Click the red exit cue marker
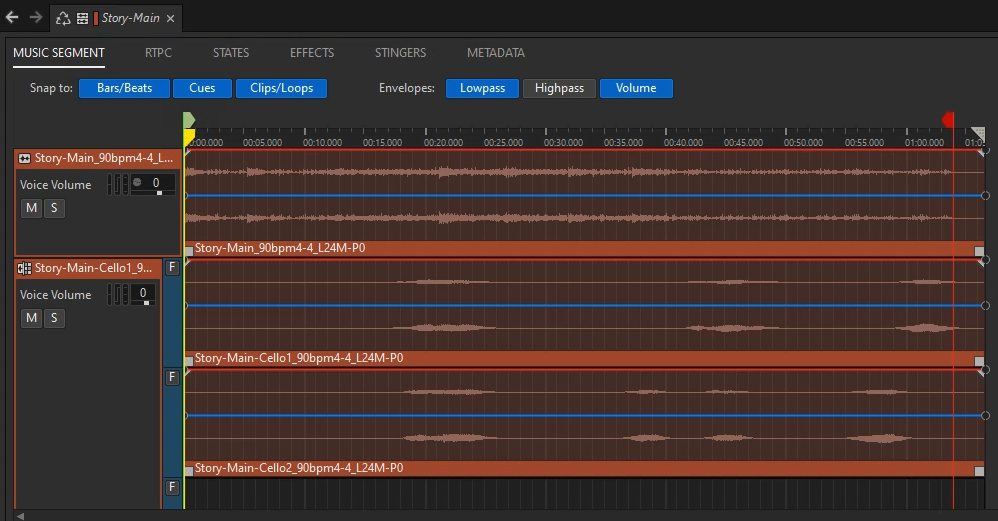 pos(948,120)
